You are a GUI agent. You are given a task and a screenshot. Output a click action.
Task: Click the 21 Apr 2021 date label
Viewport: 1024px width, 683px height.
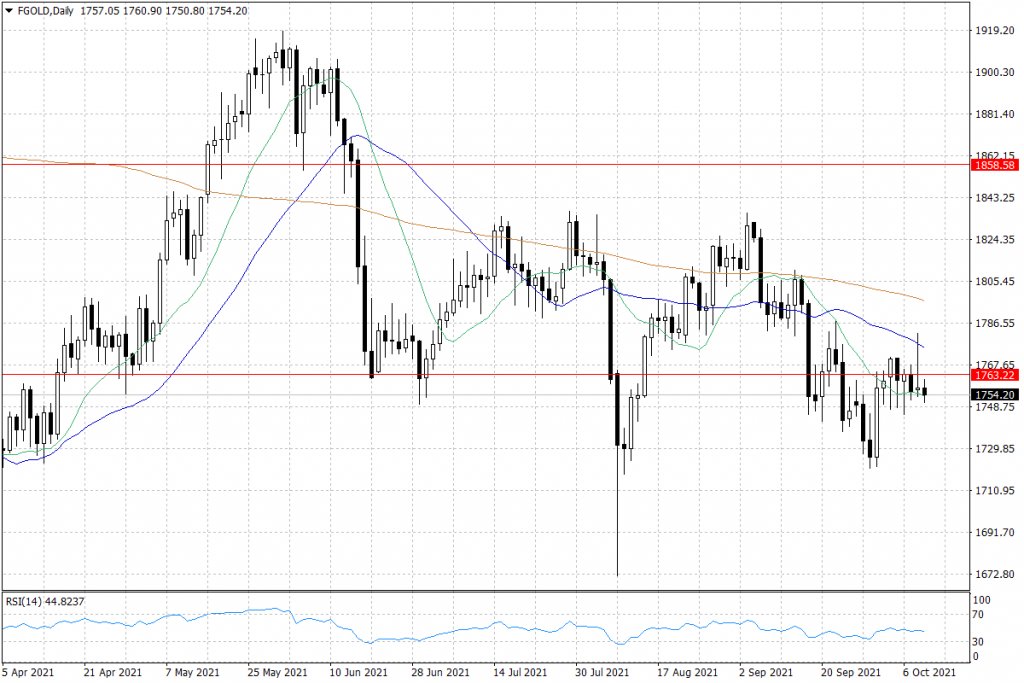(x=112, y=672)
